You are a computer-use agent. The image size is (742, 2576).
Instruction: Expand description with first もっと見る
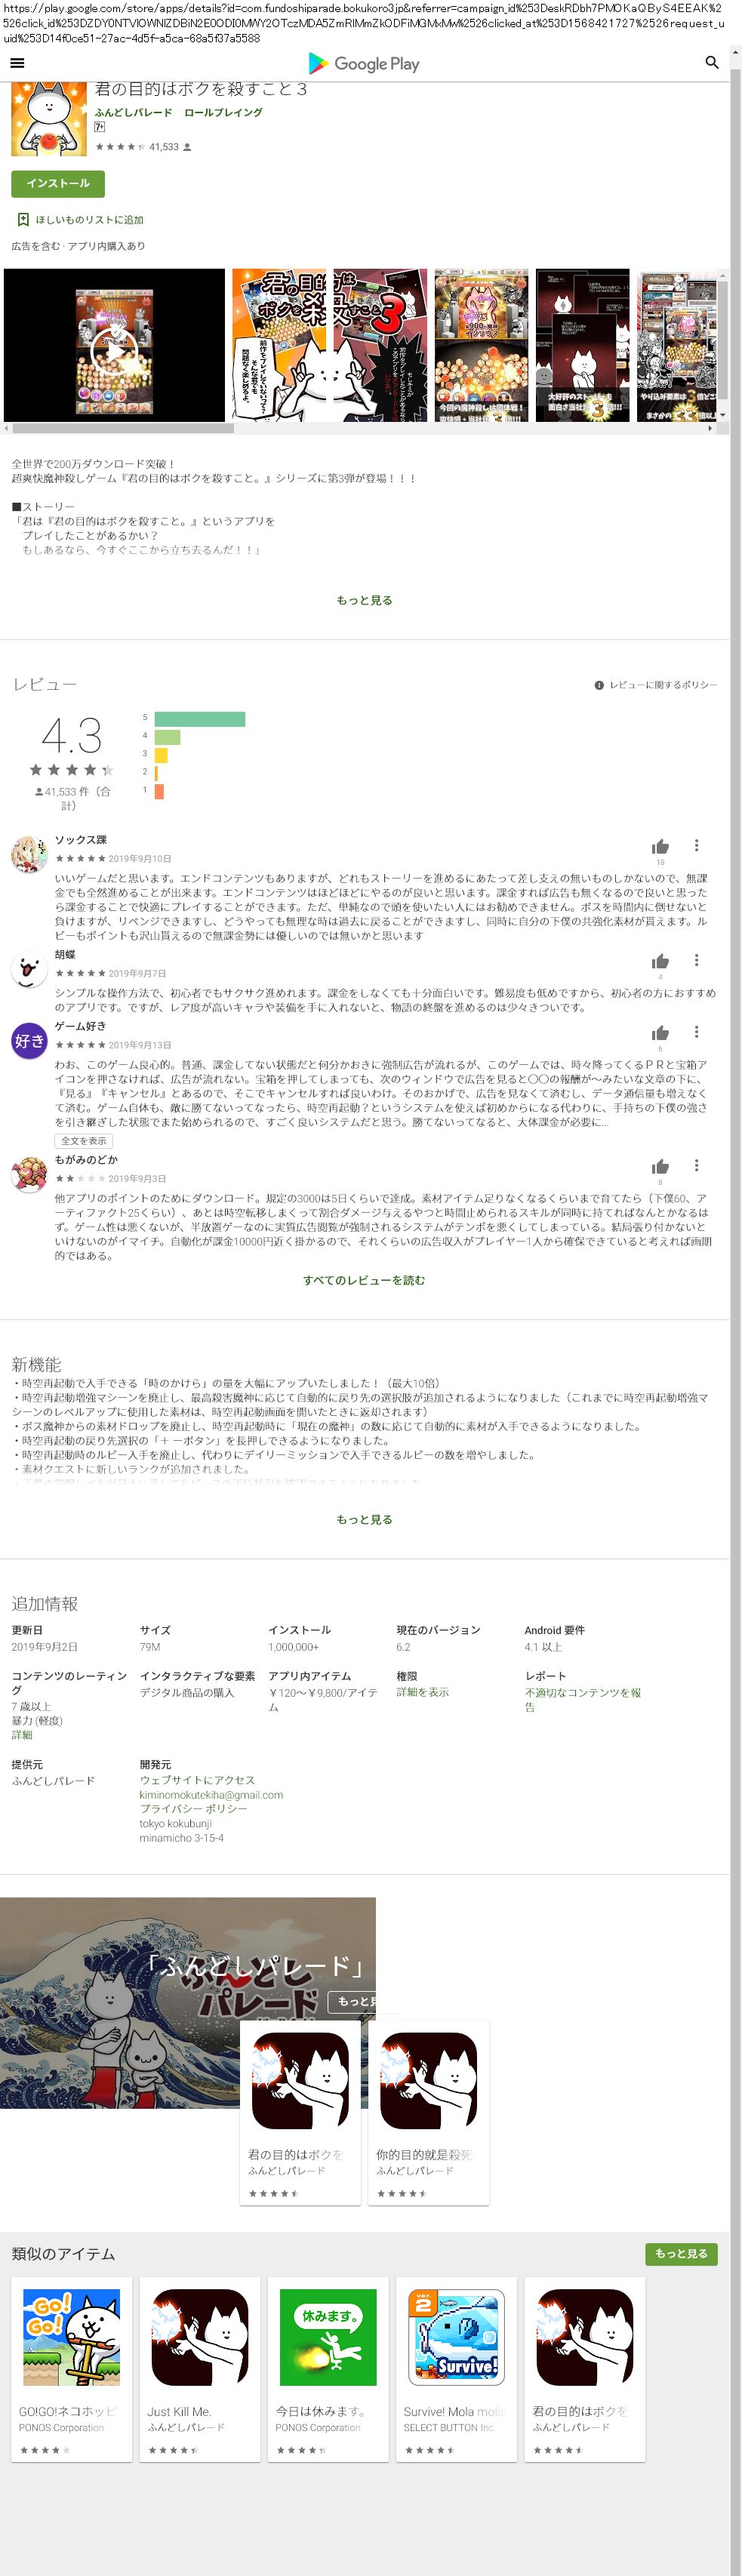click(x=364, y=600)
